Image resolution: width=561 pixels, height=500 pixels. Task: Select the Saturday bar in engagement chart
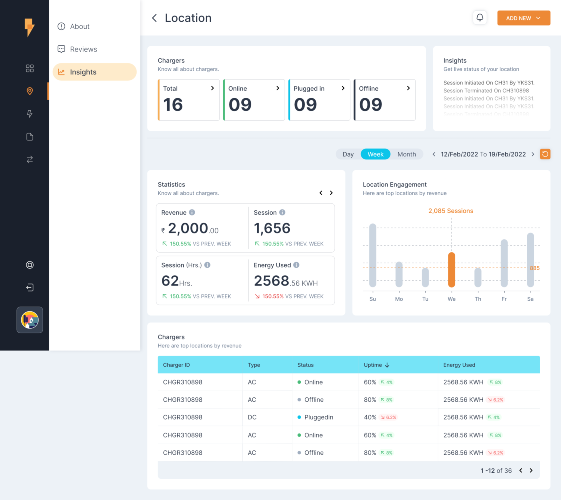(x=531, y=260)
